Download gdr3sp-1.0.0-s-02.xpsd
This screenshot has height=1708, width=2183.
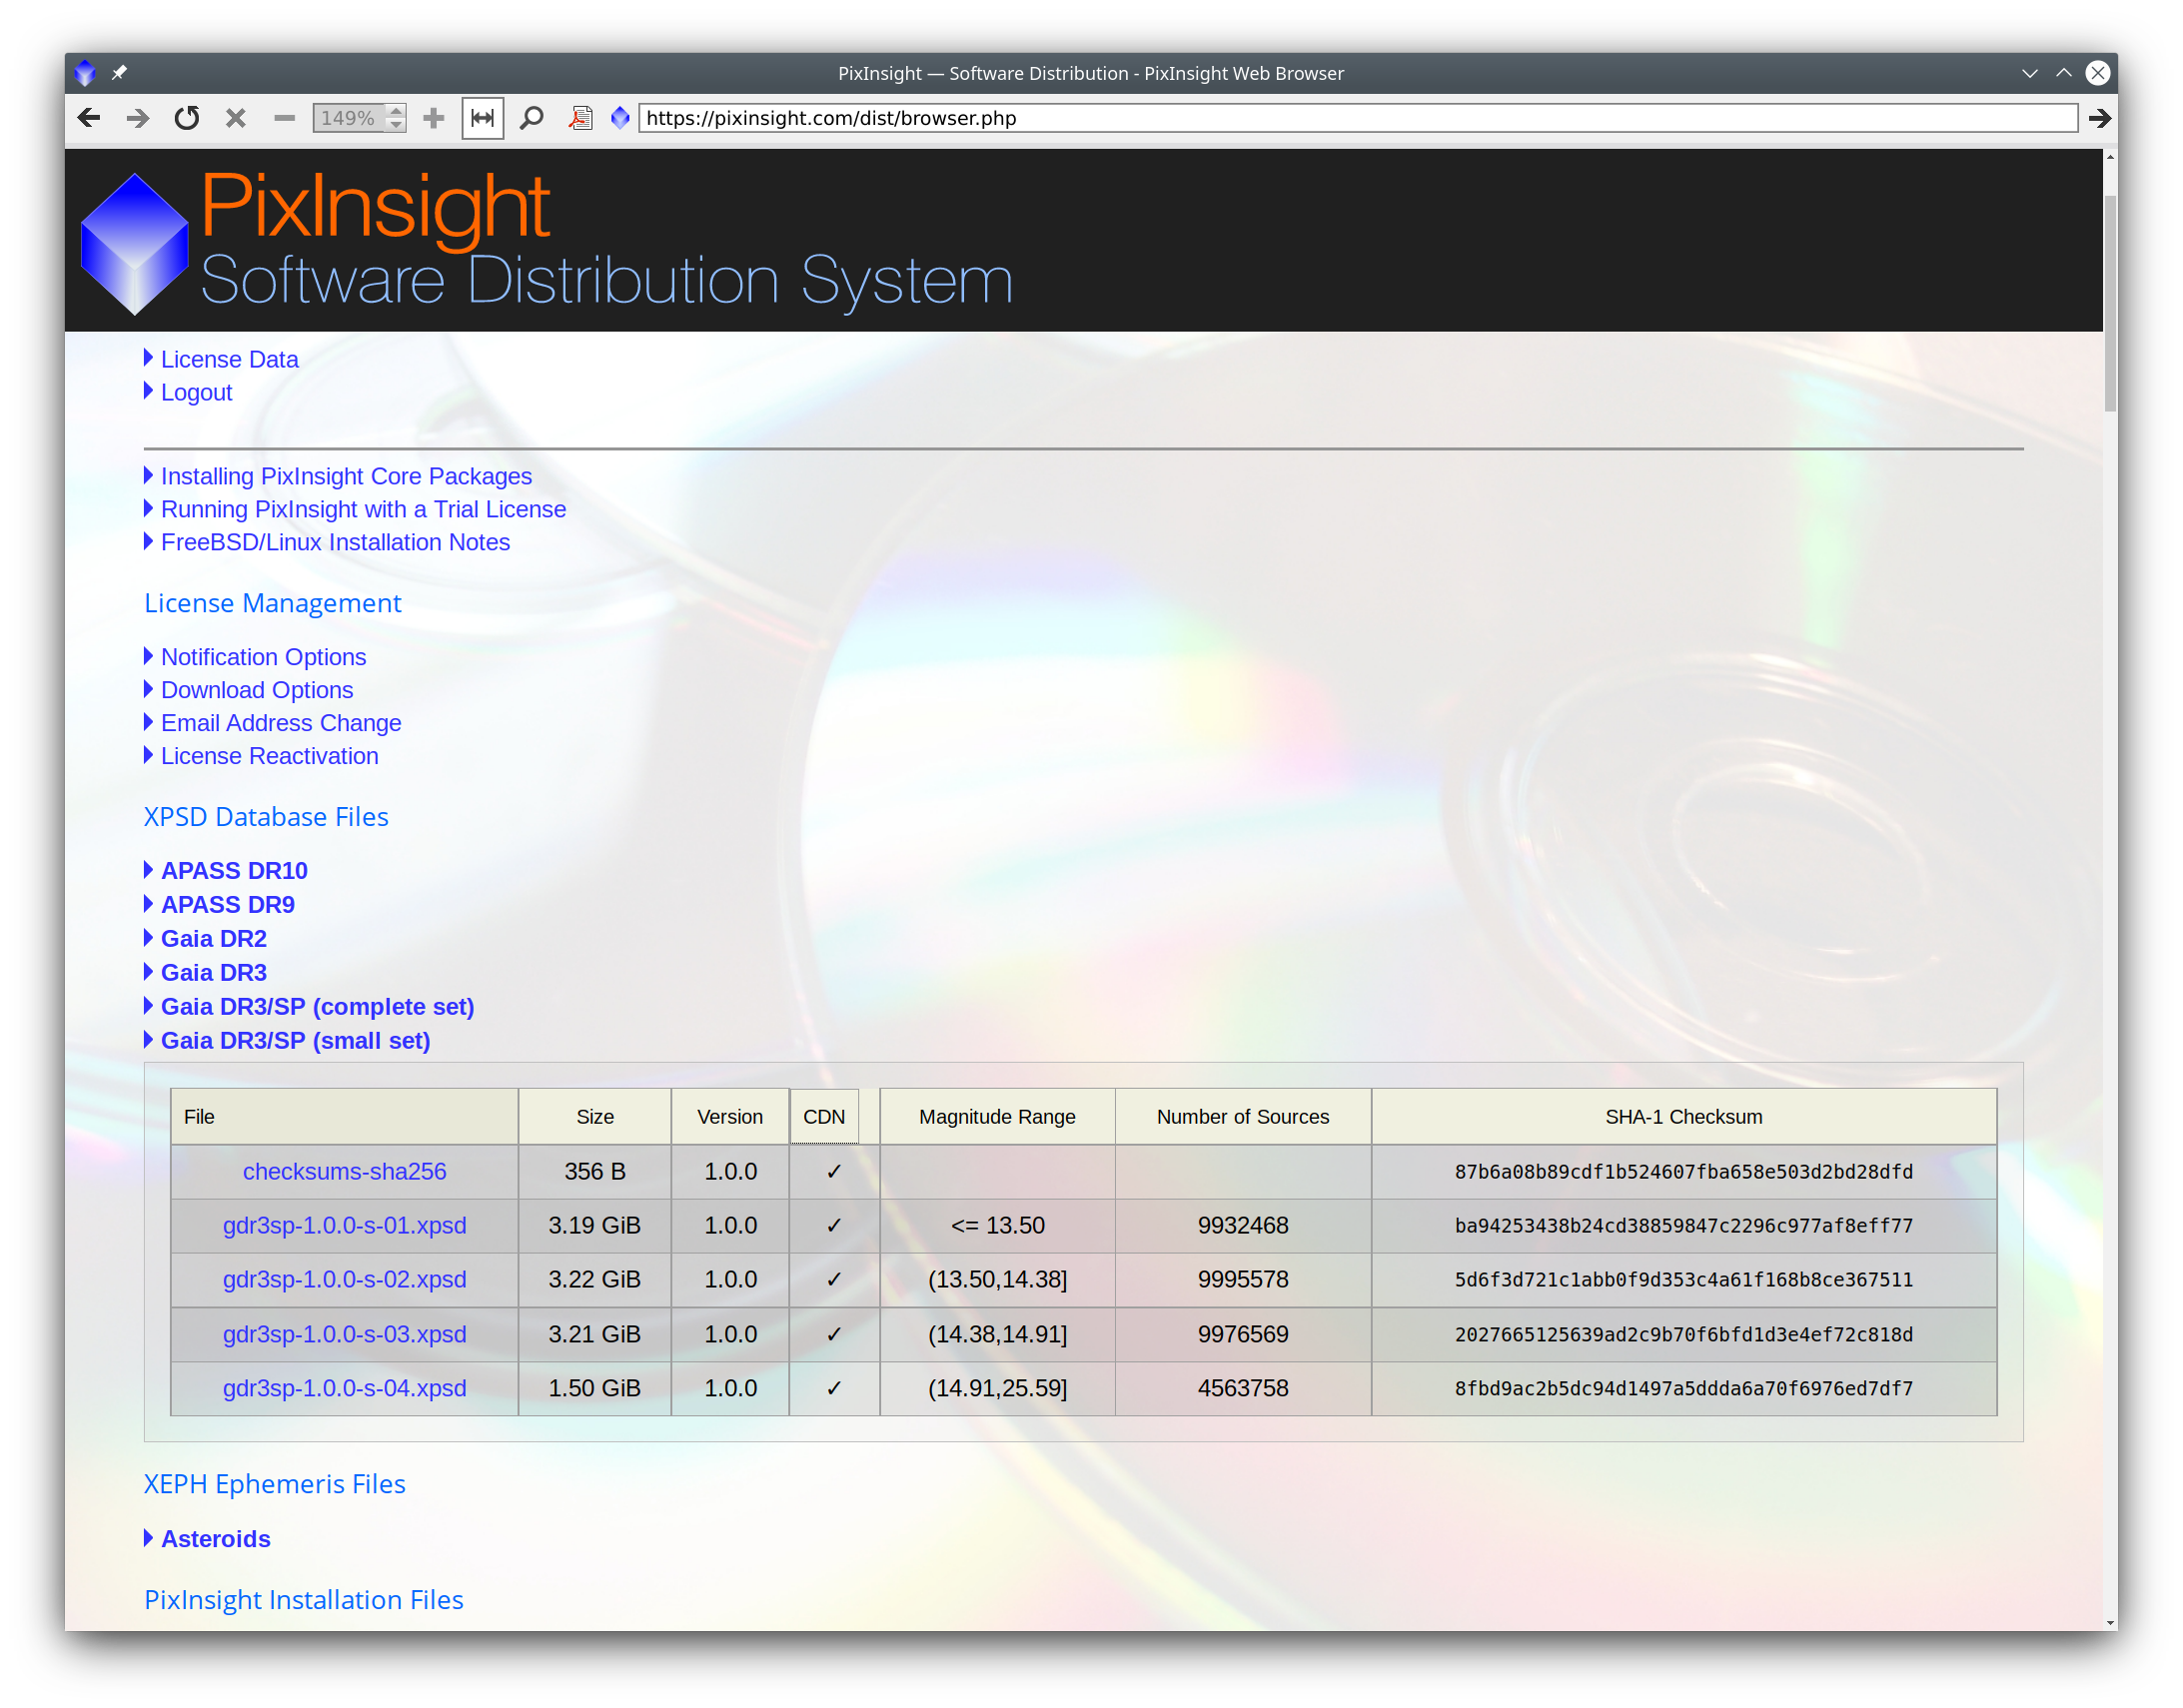[344, 1279]
